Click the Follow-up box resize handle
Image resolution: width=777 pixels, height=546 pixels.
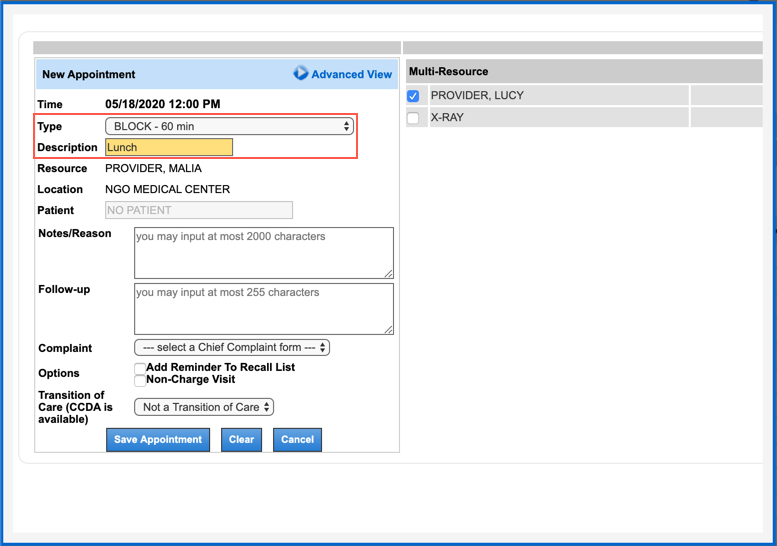[x=388, y=329]
